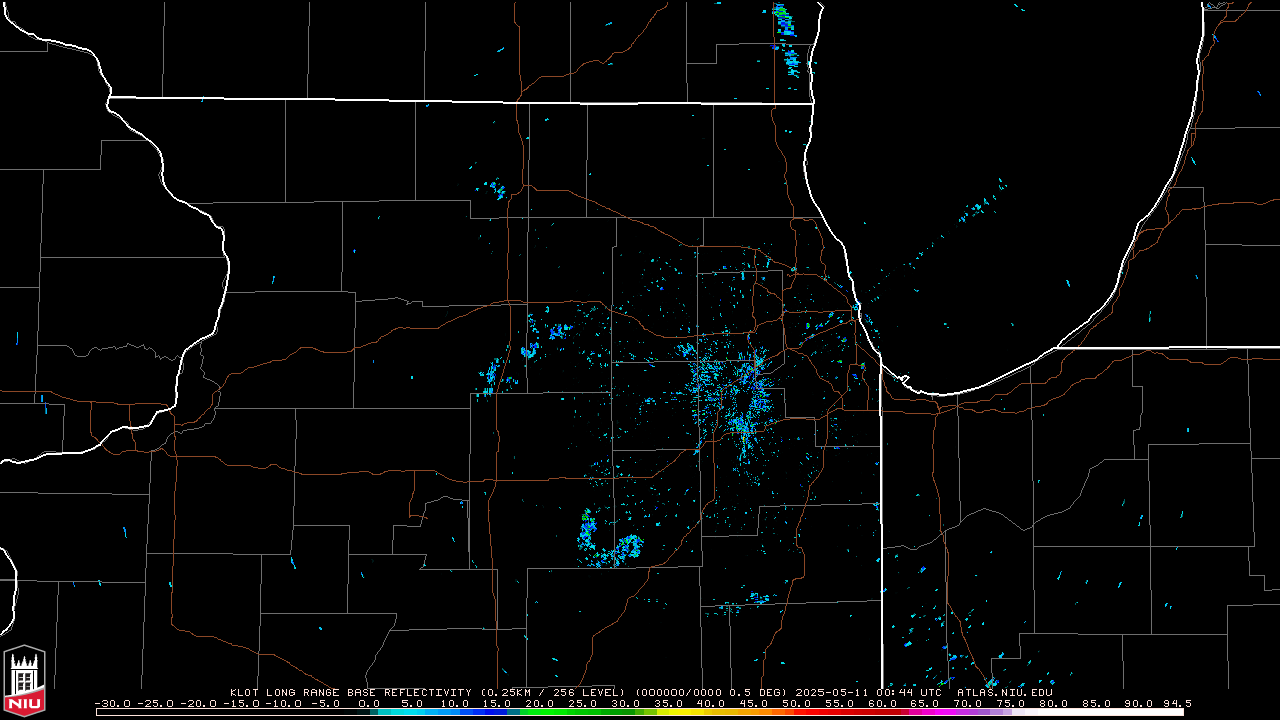The image size is (1280, 720).
Task: Click the 20.0 scale label
Action: pyautogui.click(x=540, y=703)
